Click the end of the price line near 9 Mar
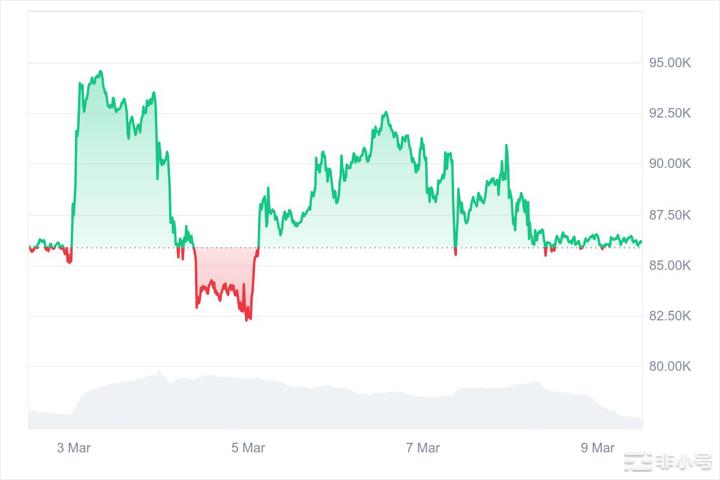This screenshot has width=720, height=480. [640, 241]
